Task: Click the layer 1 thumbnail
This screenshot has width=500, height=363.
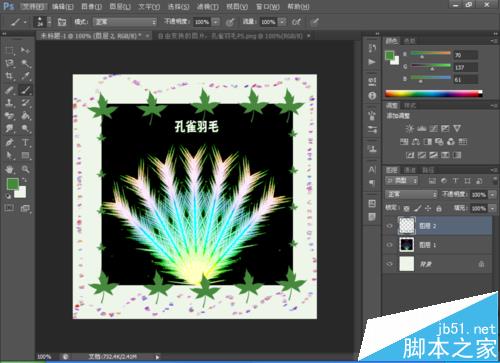Action: tap(407, 245)
